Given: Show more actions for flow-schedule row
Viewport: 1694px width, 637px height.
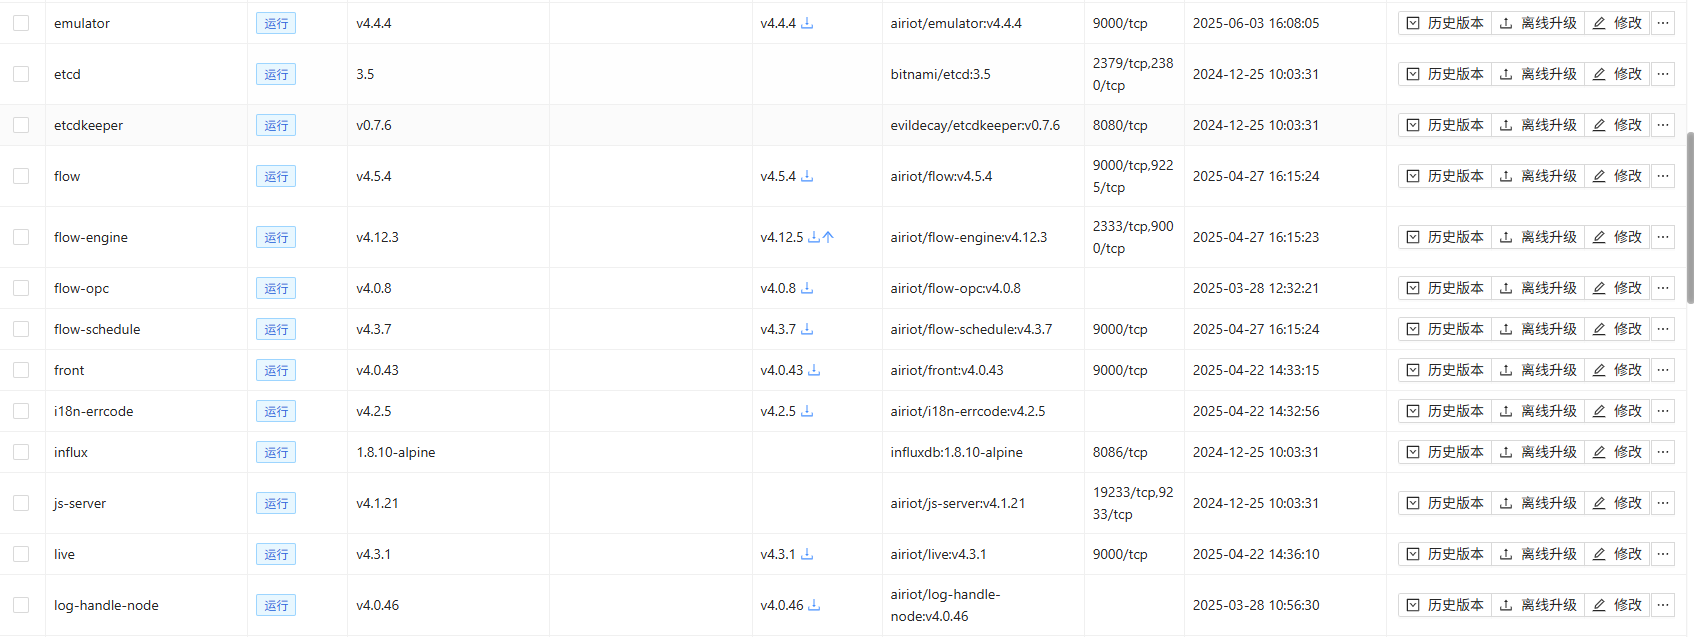Looking at the screenshot, I should point(1663,329).
